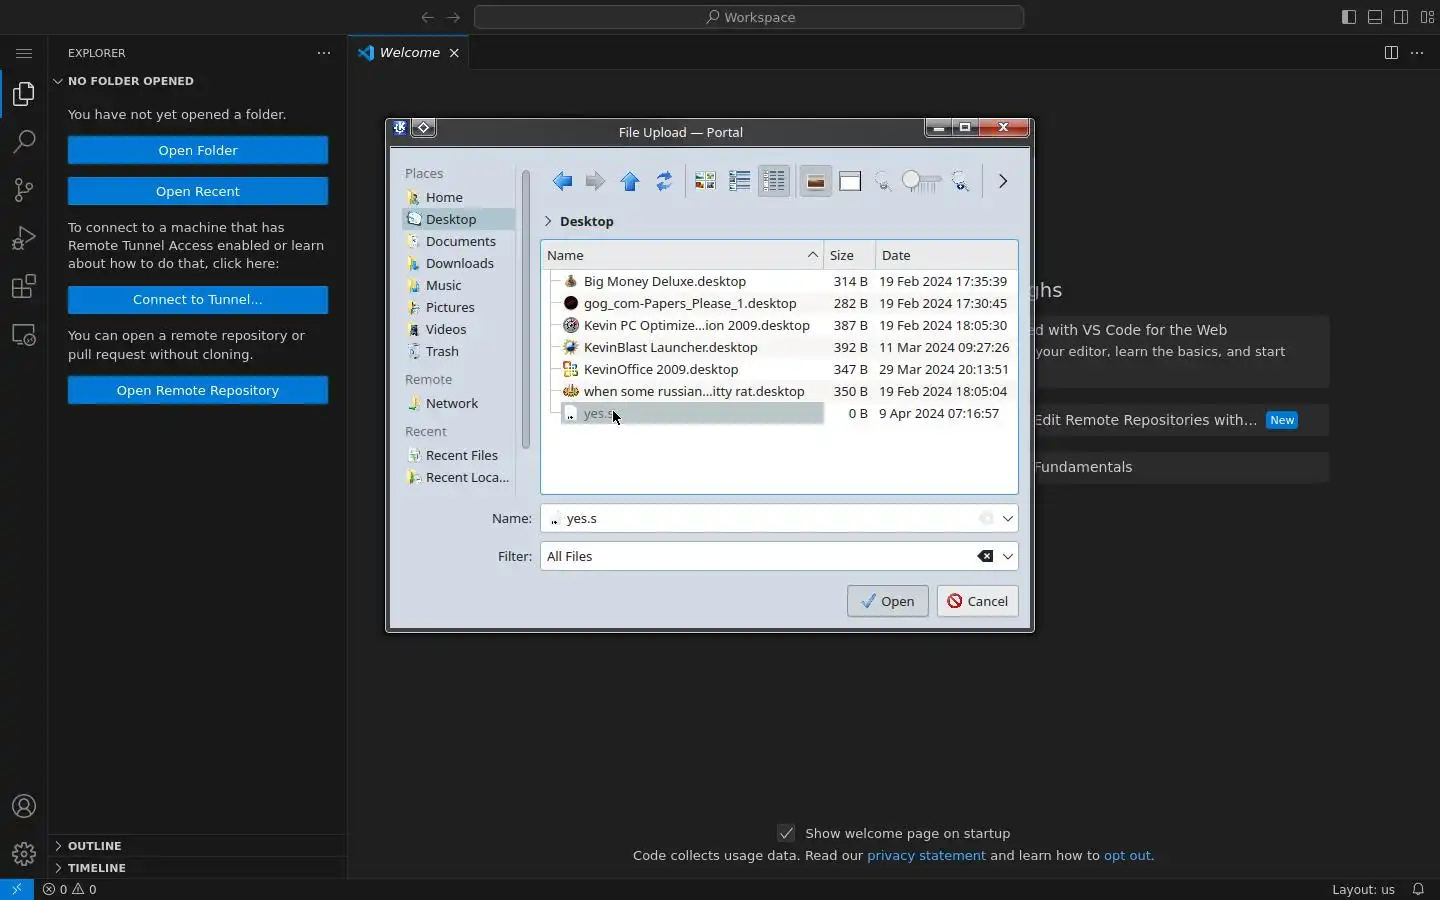Open notifications bell in status bar

(x=1418, y=889)
